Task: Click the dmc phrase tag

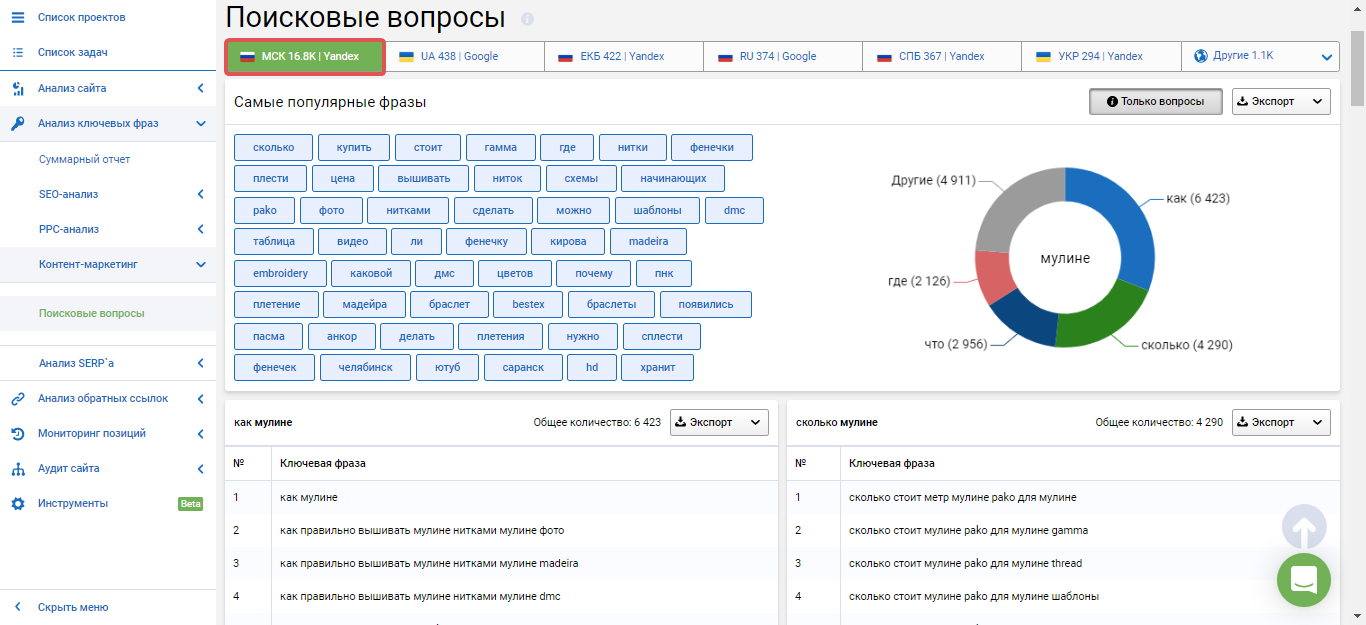Action: 735,211
